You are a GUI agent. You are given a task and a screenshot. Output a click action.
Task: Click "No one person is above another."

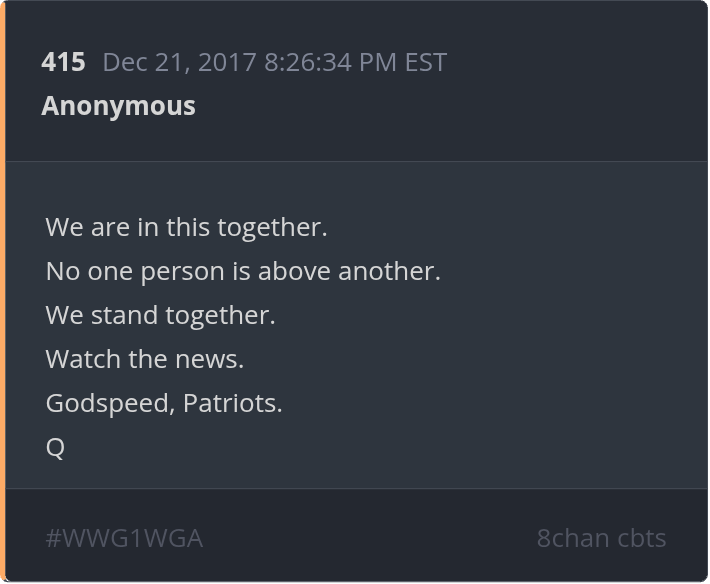(243, 271)
